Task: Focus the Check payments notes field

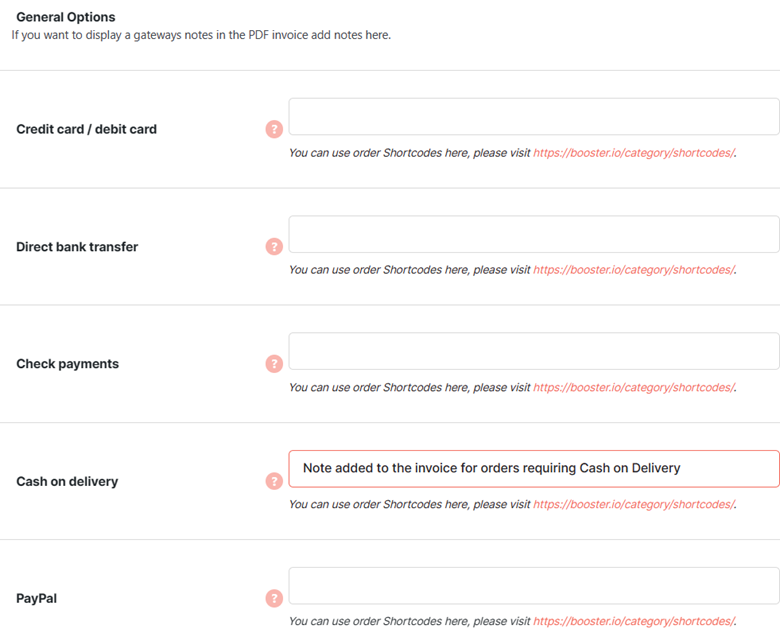Action: pos(534,351)
